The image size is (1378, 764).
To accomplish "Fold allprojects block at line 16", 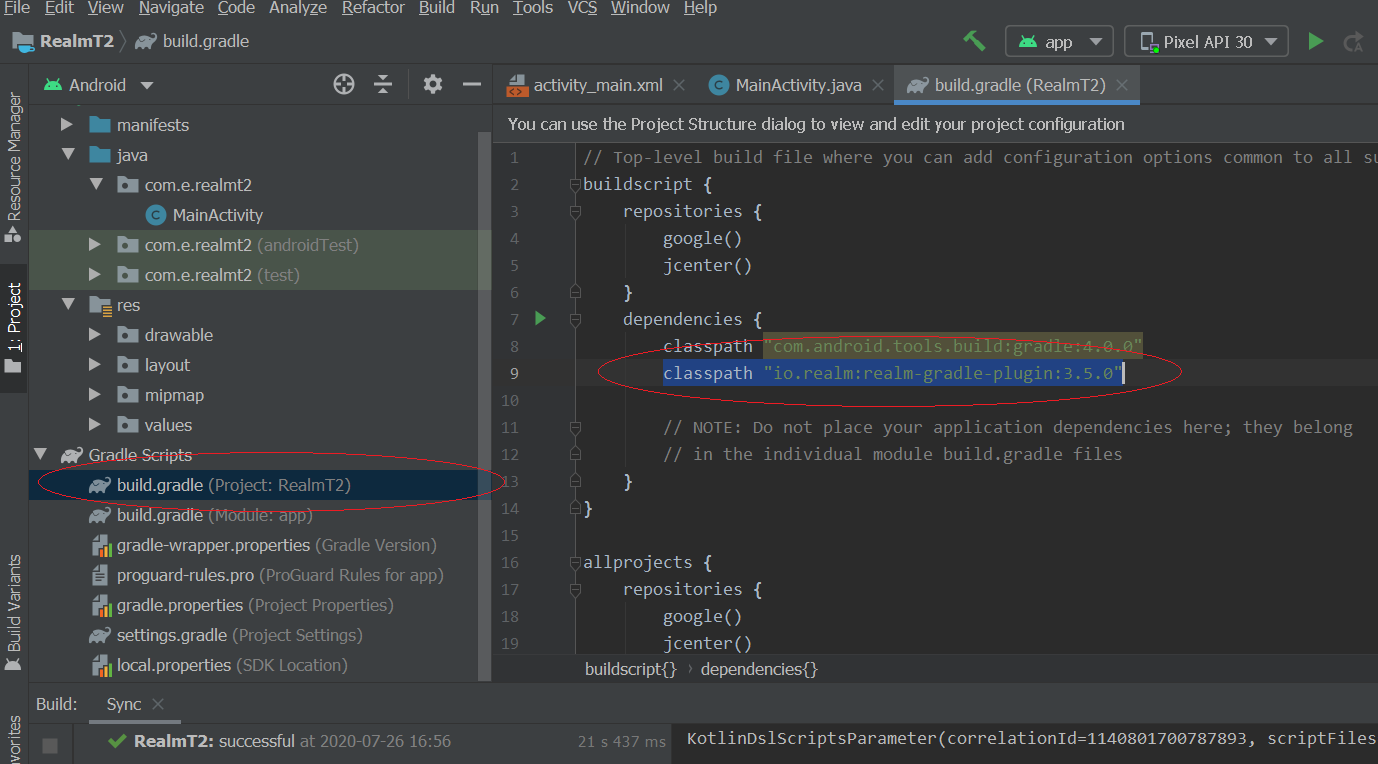I will (x=575, y=562).
